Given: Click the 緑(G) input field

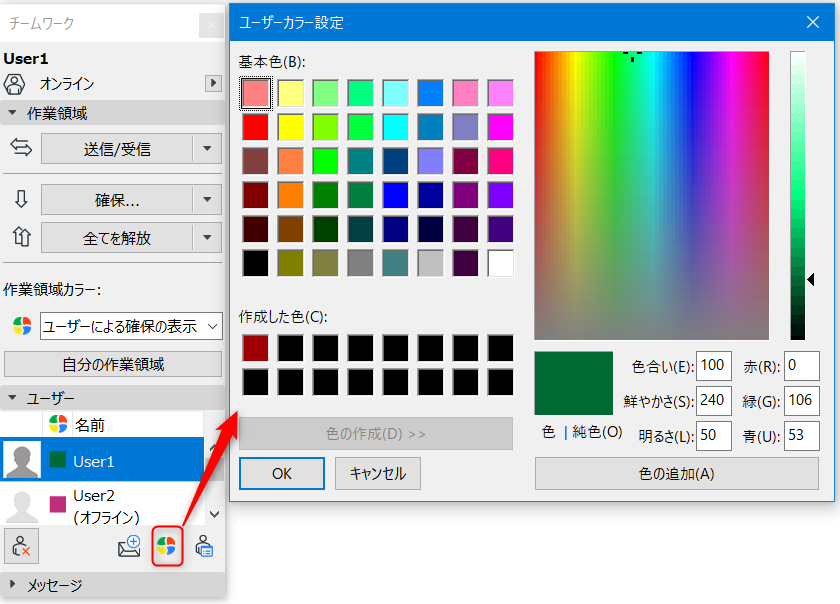Looking at the screenshot, I should [801, 401].
